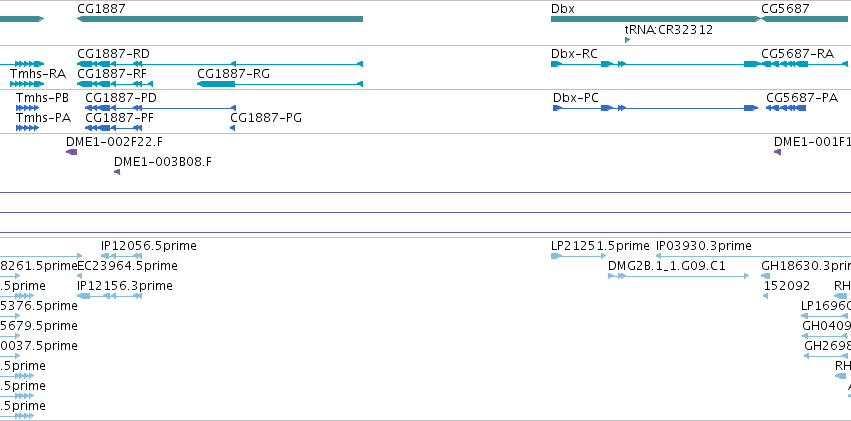
Task: Click the CG5687 gene label
Action: click(x=785, y=9)
